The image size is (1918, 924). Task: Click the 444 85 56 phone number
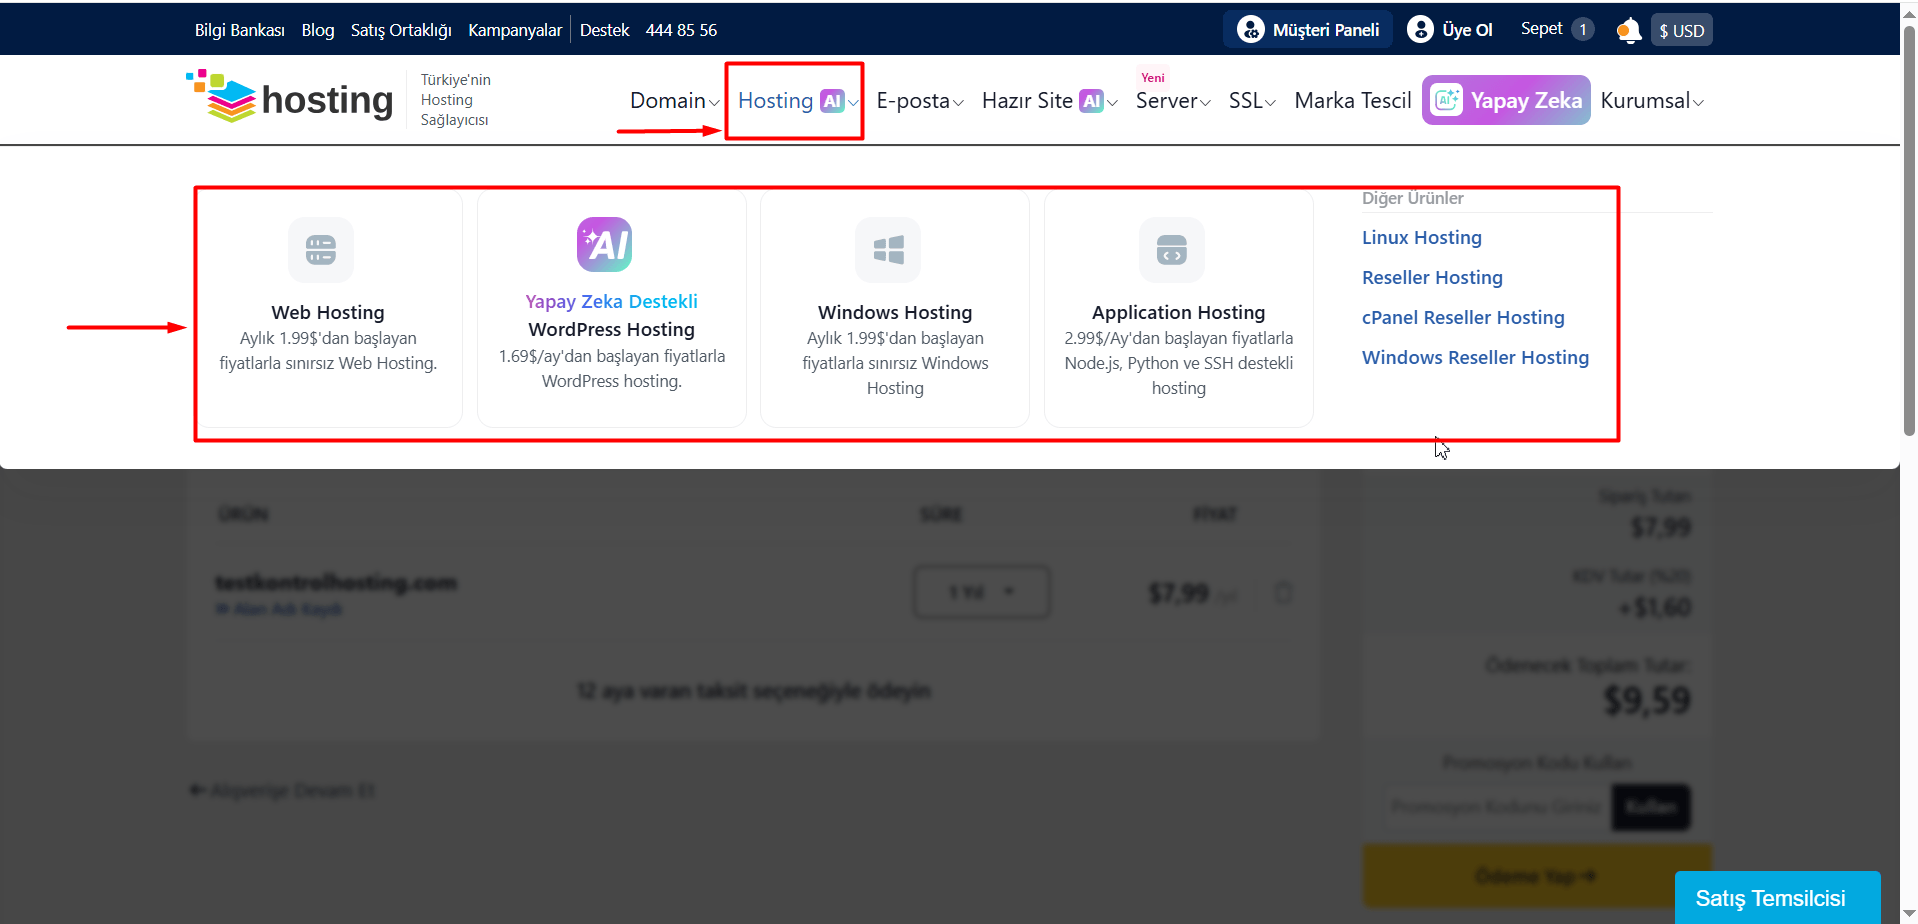click(x=681, y=30)
